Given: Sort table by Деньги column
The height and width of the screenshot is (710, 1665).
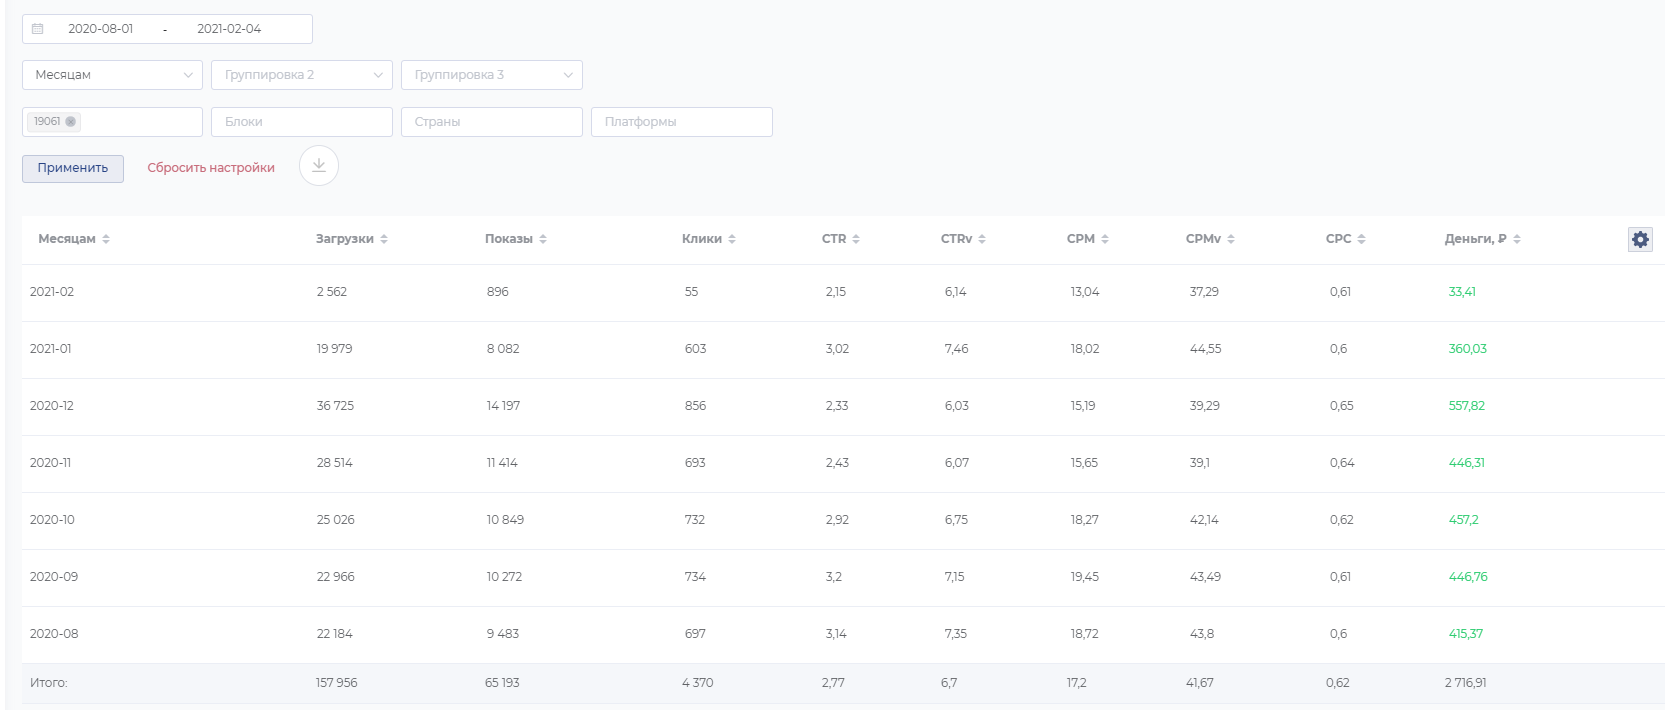Looking at the screenshot, I should point(1482,239).
